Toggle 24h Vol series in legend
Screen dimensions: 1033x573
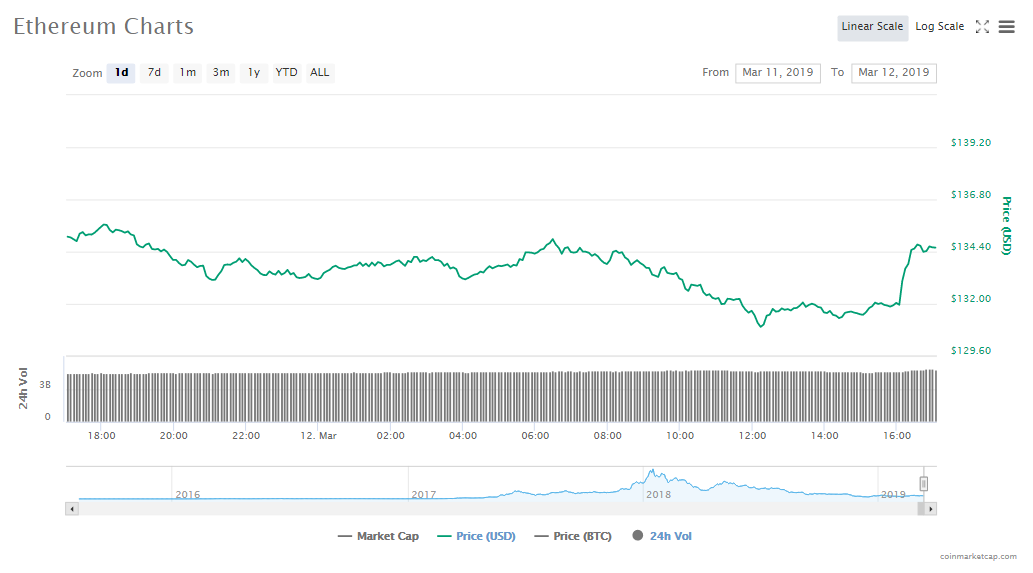click(x=662, y=536)
